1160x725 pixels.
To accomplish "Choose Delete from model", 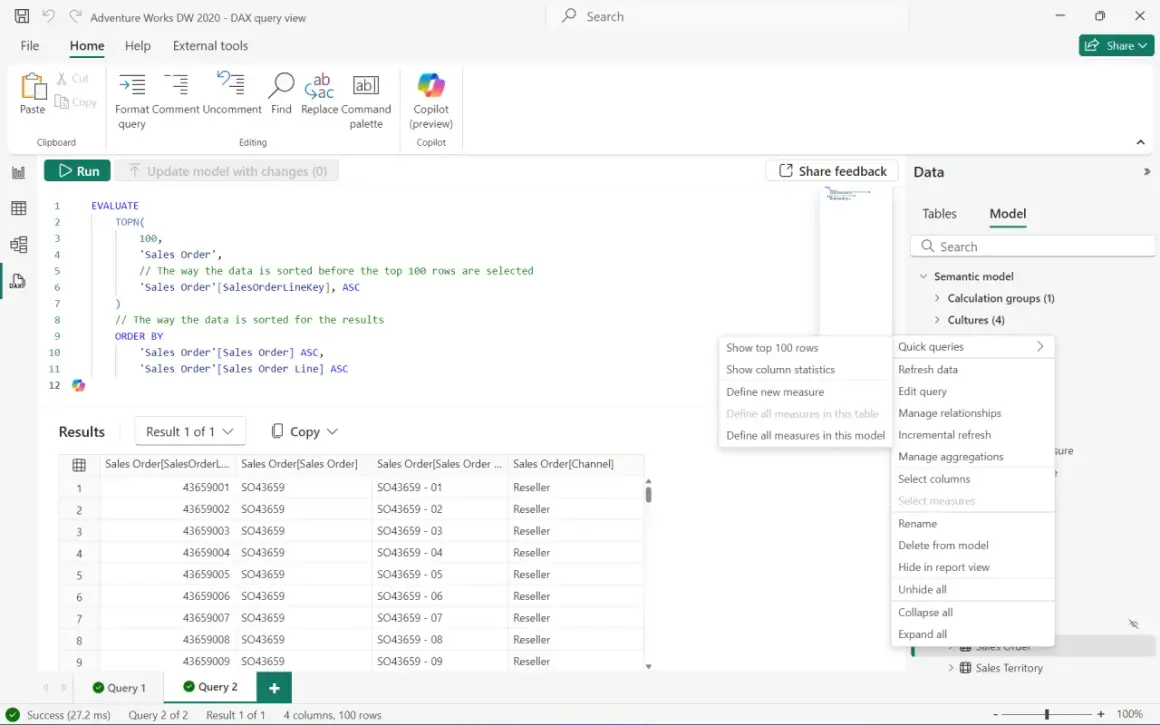I will pos(973,545).
